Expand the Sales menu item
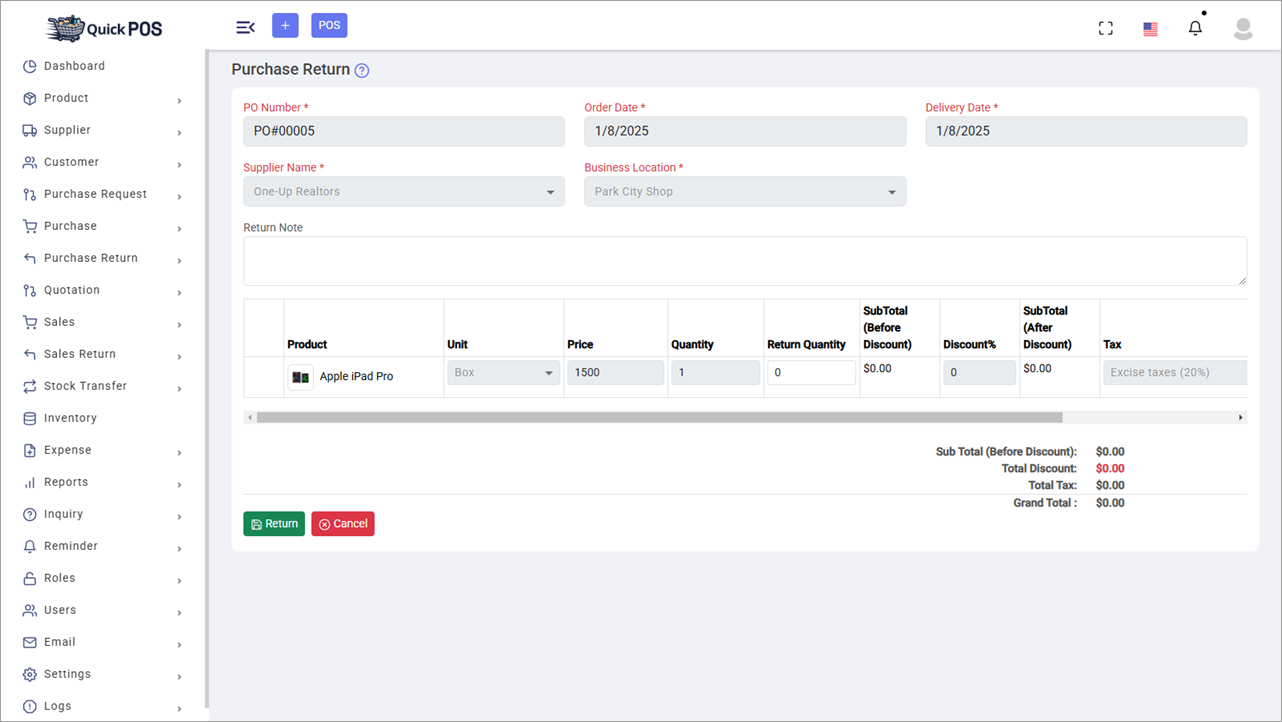Viewport: 1282px width, 722px height. point(69,321)
